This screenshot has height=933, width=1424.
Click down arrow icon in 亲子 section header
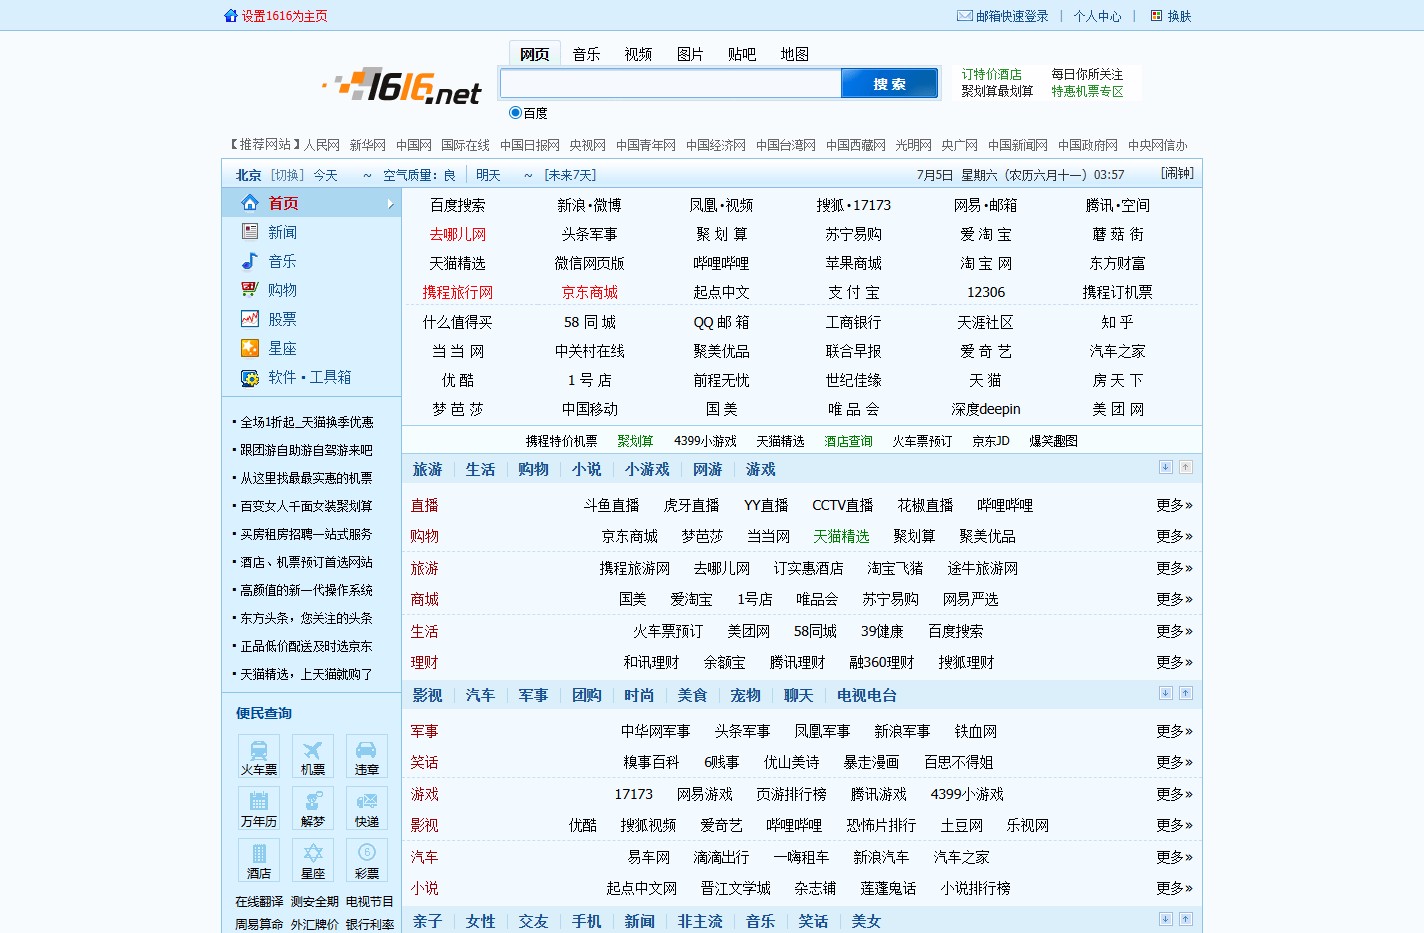coord(1166,919)
